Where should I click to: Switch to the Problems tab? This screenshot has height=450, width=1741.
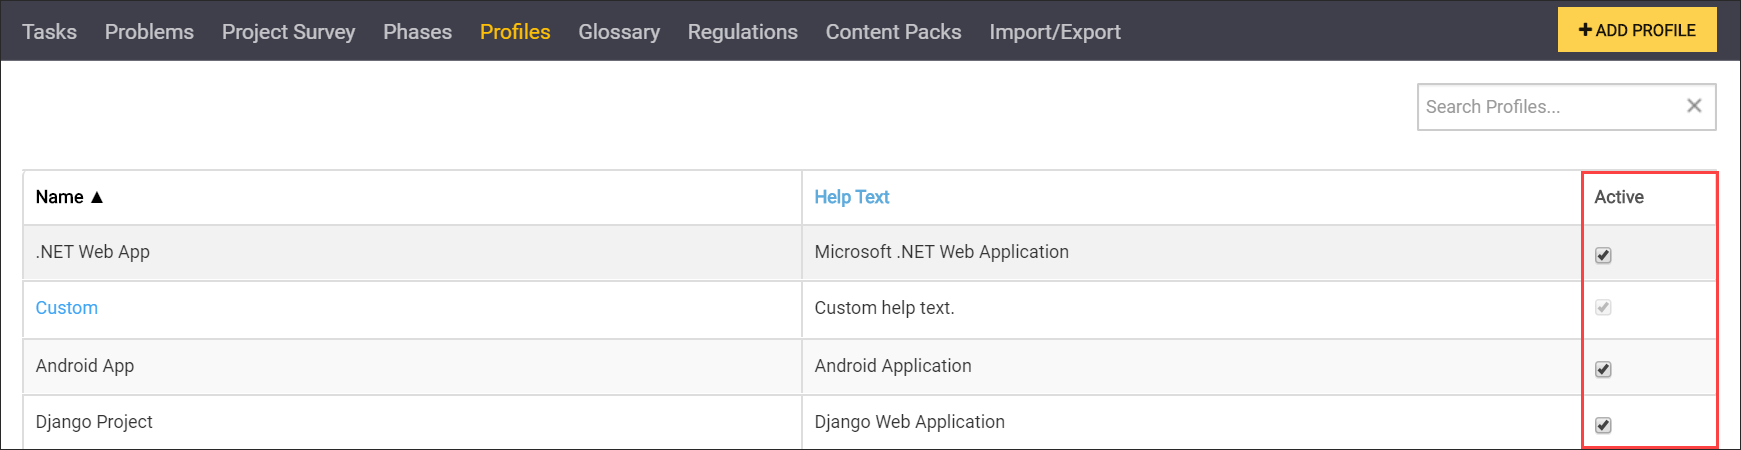pyautogui.click(x=149, y=32)
